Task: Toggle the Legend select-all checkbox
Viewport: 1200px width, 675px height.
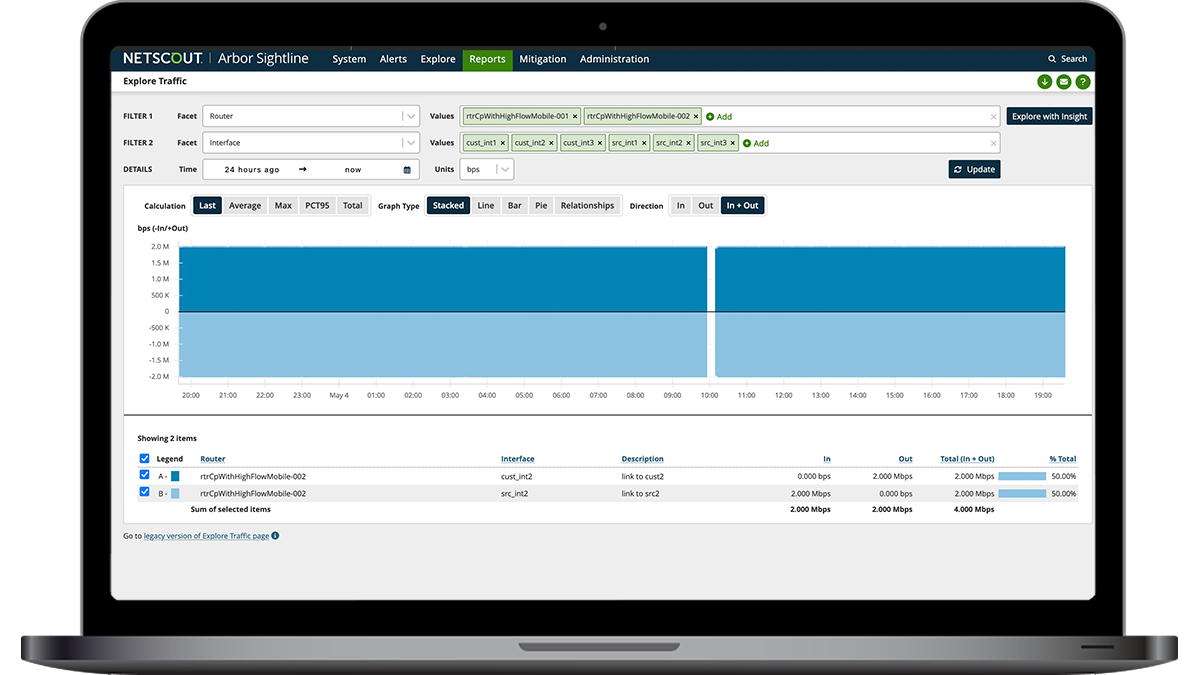Action: click(x=144, y=458)
